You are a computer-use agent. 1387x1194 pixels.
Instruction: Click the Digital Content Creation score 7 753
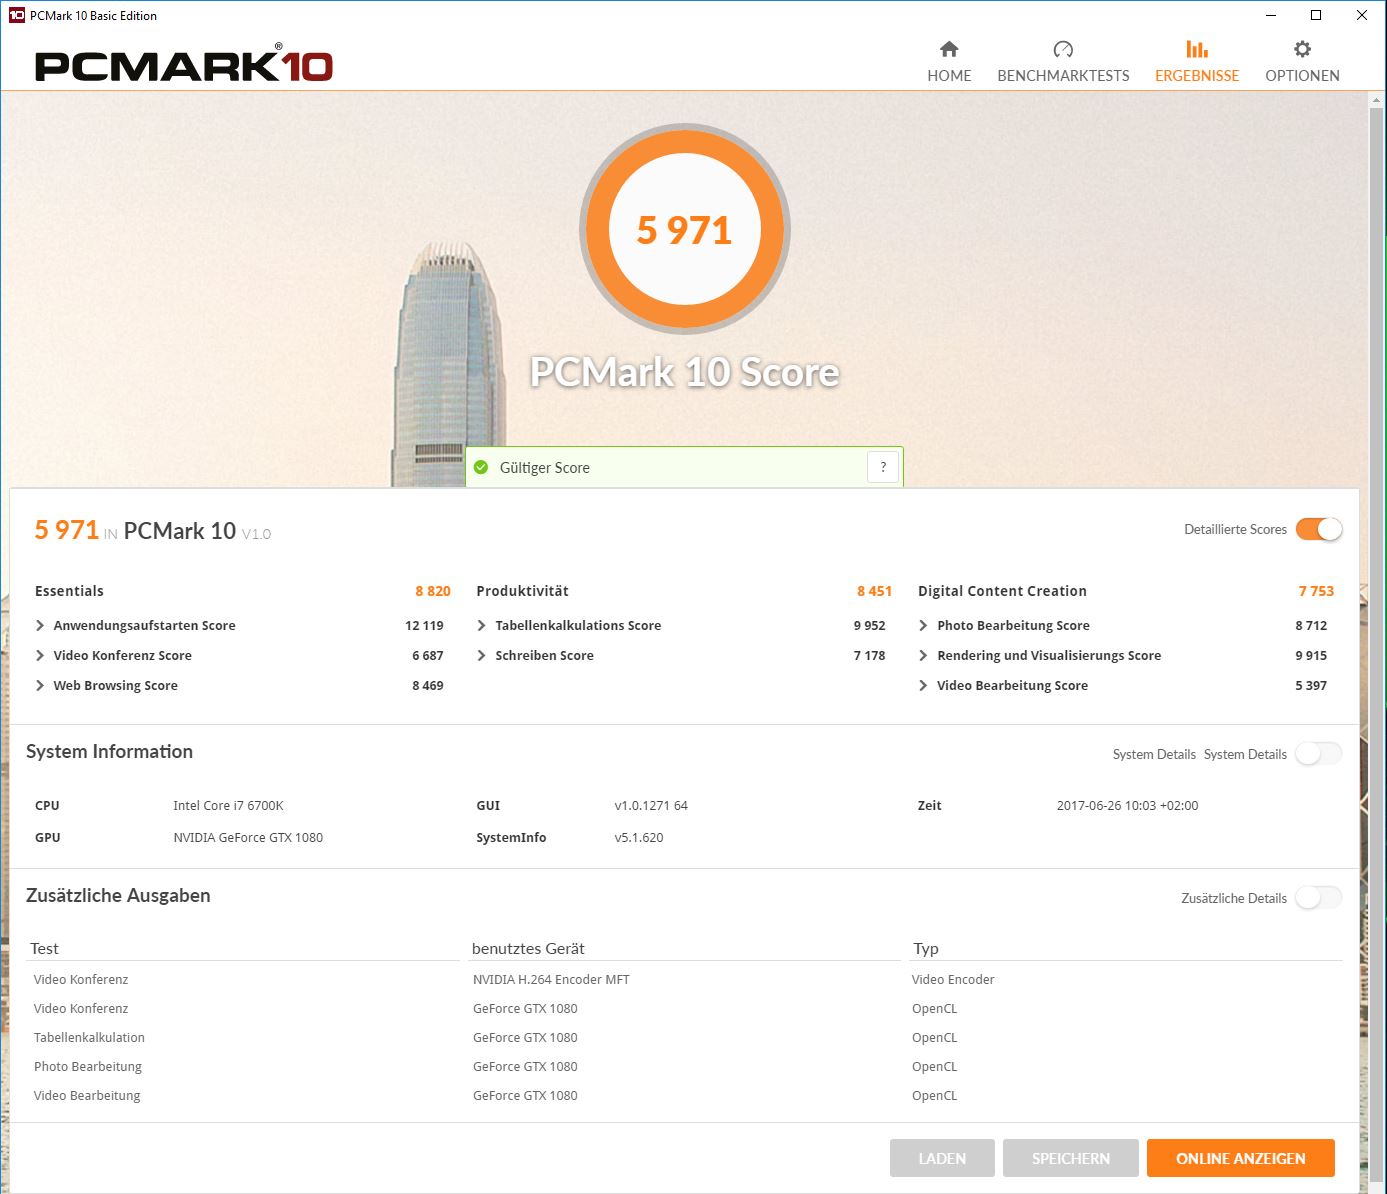1316,591
